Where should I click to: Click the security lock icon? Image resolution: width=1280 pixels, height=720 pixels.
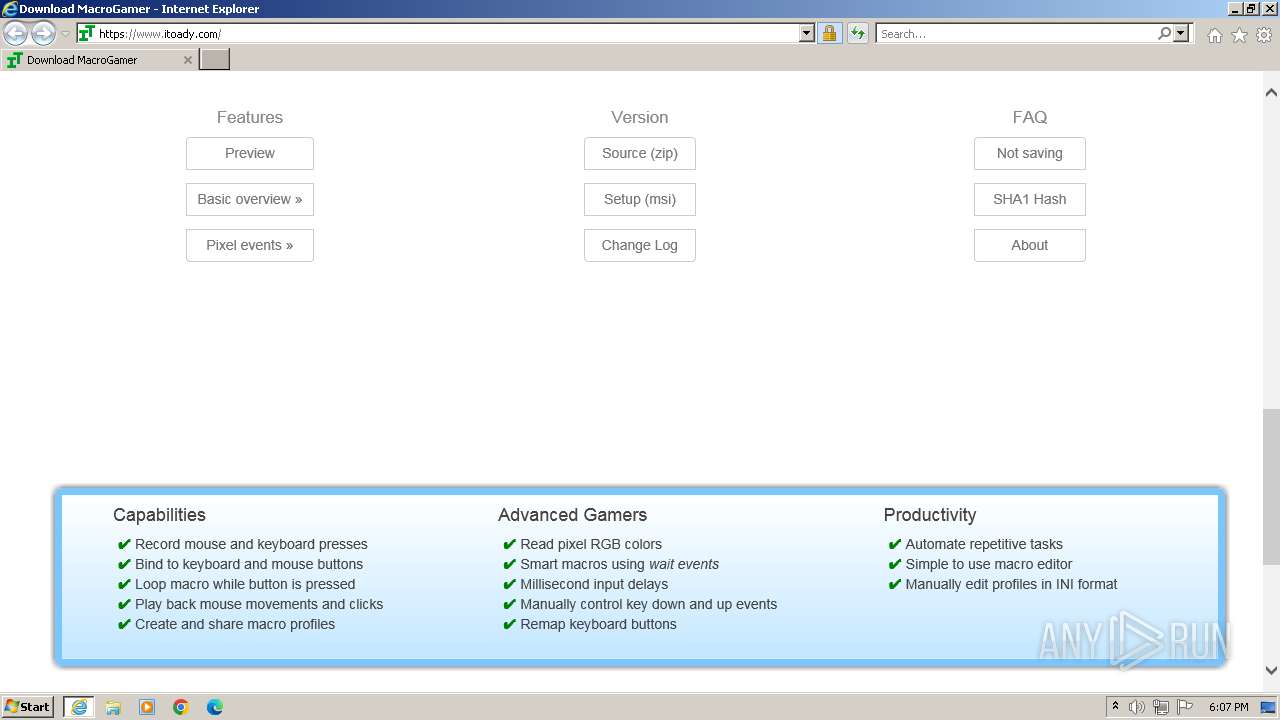[x=829, y=34]
